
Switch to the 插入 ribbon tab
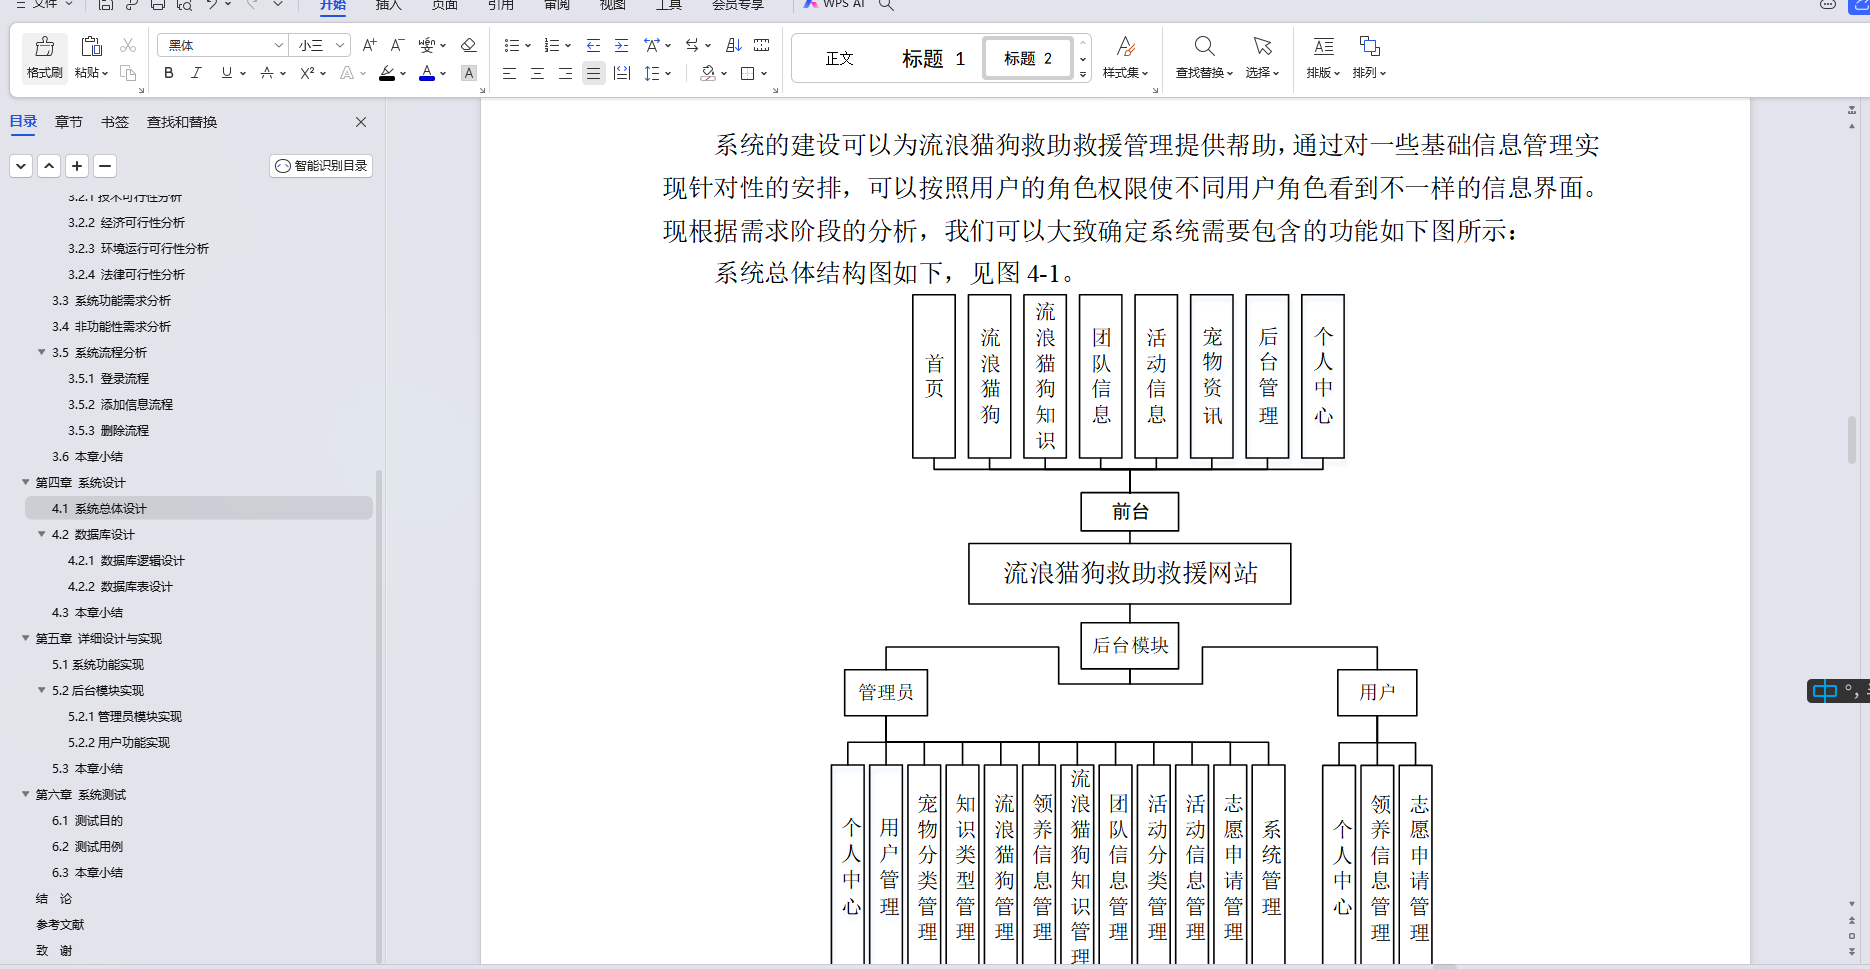coord(387,8)
